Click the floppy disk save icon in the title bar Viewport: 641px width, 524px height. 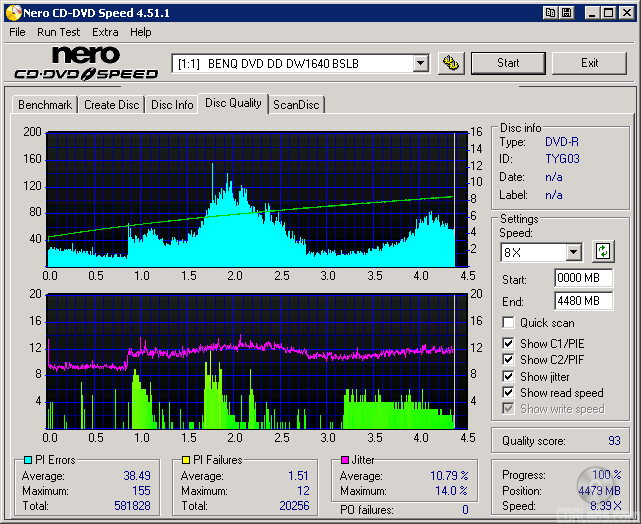pyautogui.click(x=566, y=12)
